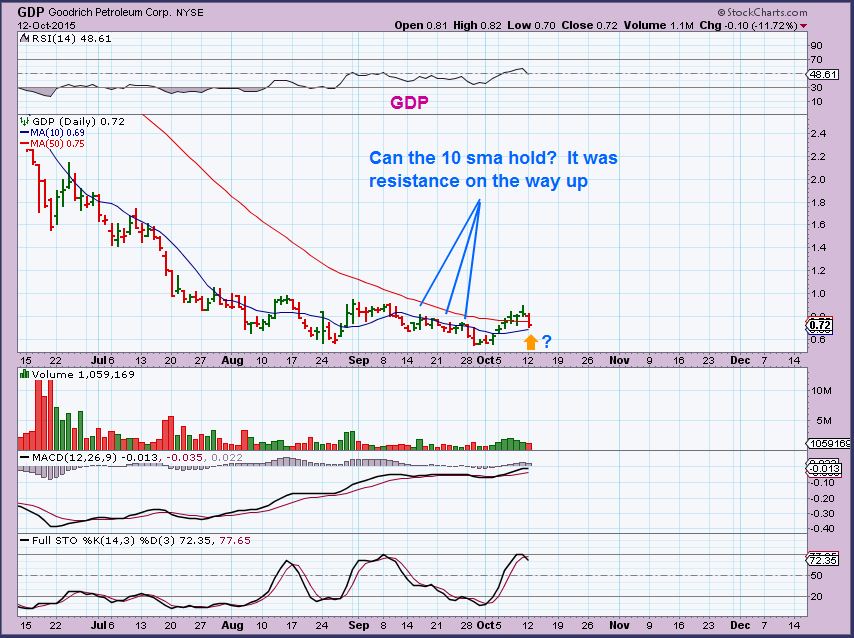Click the Chg -0.10 (-11.72%) value
The width and height of the screenshot is (854, 638).
[x=749, y=26]
